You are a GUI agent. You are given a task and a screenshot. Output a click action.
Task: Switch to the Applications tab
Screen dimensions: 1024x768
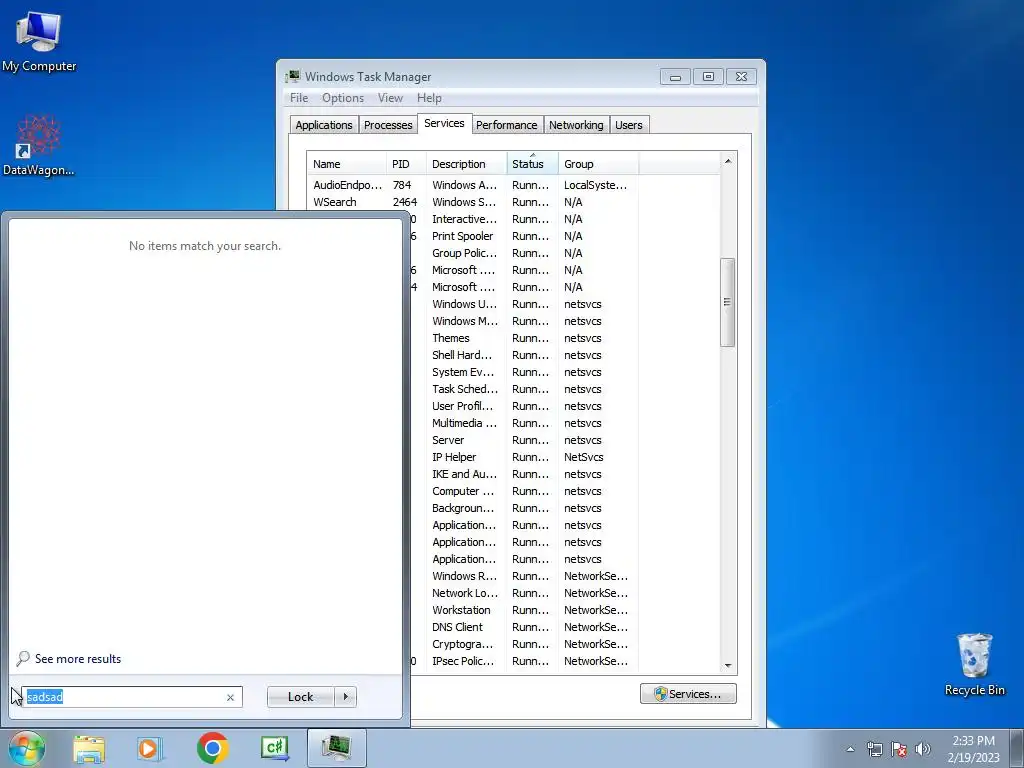(323, 125)
